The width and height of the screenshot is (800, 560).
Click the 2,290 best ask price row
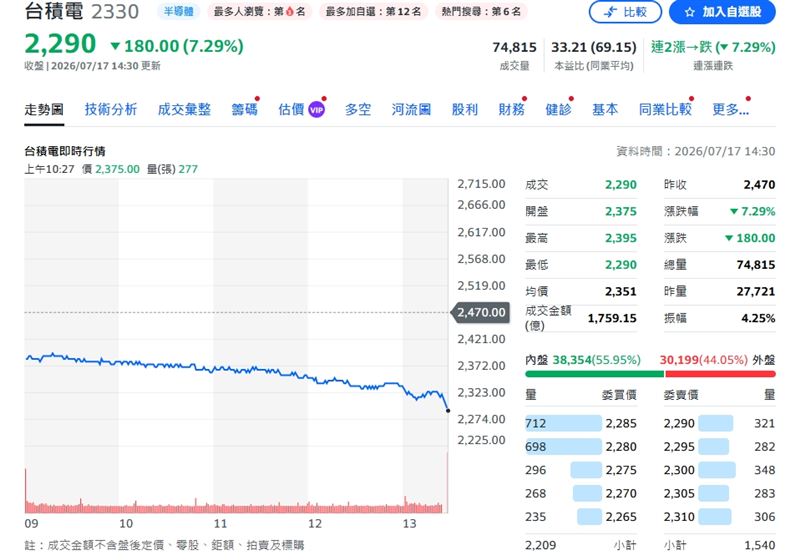point(719,423)
